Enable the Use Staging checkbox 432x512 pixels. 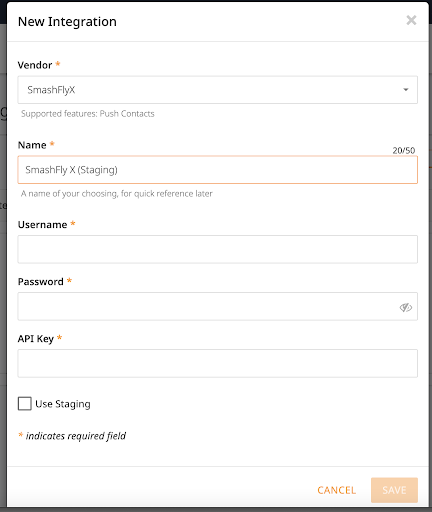tap(25, 404)
